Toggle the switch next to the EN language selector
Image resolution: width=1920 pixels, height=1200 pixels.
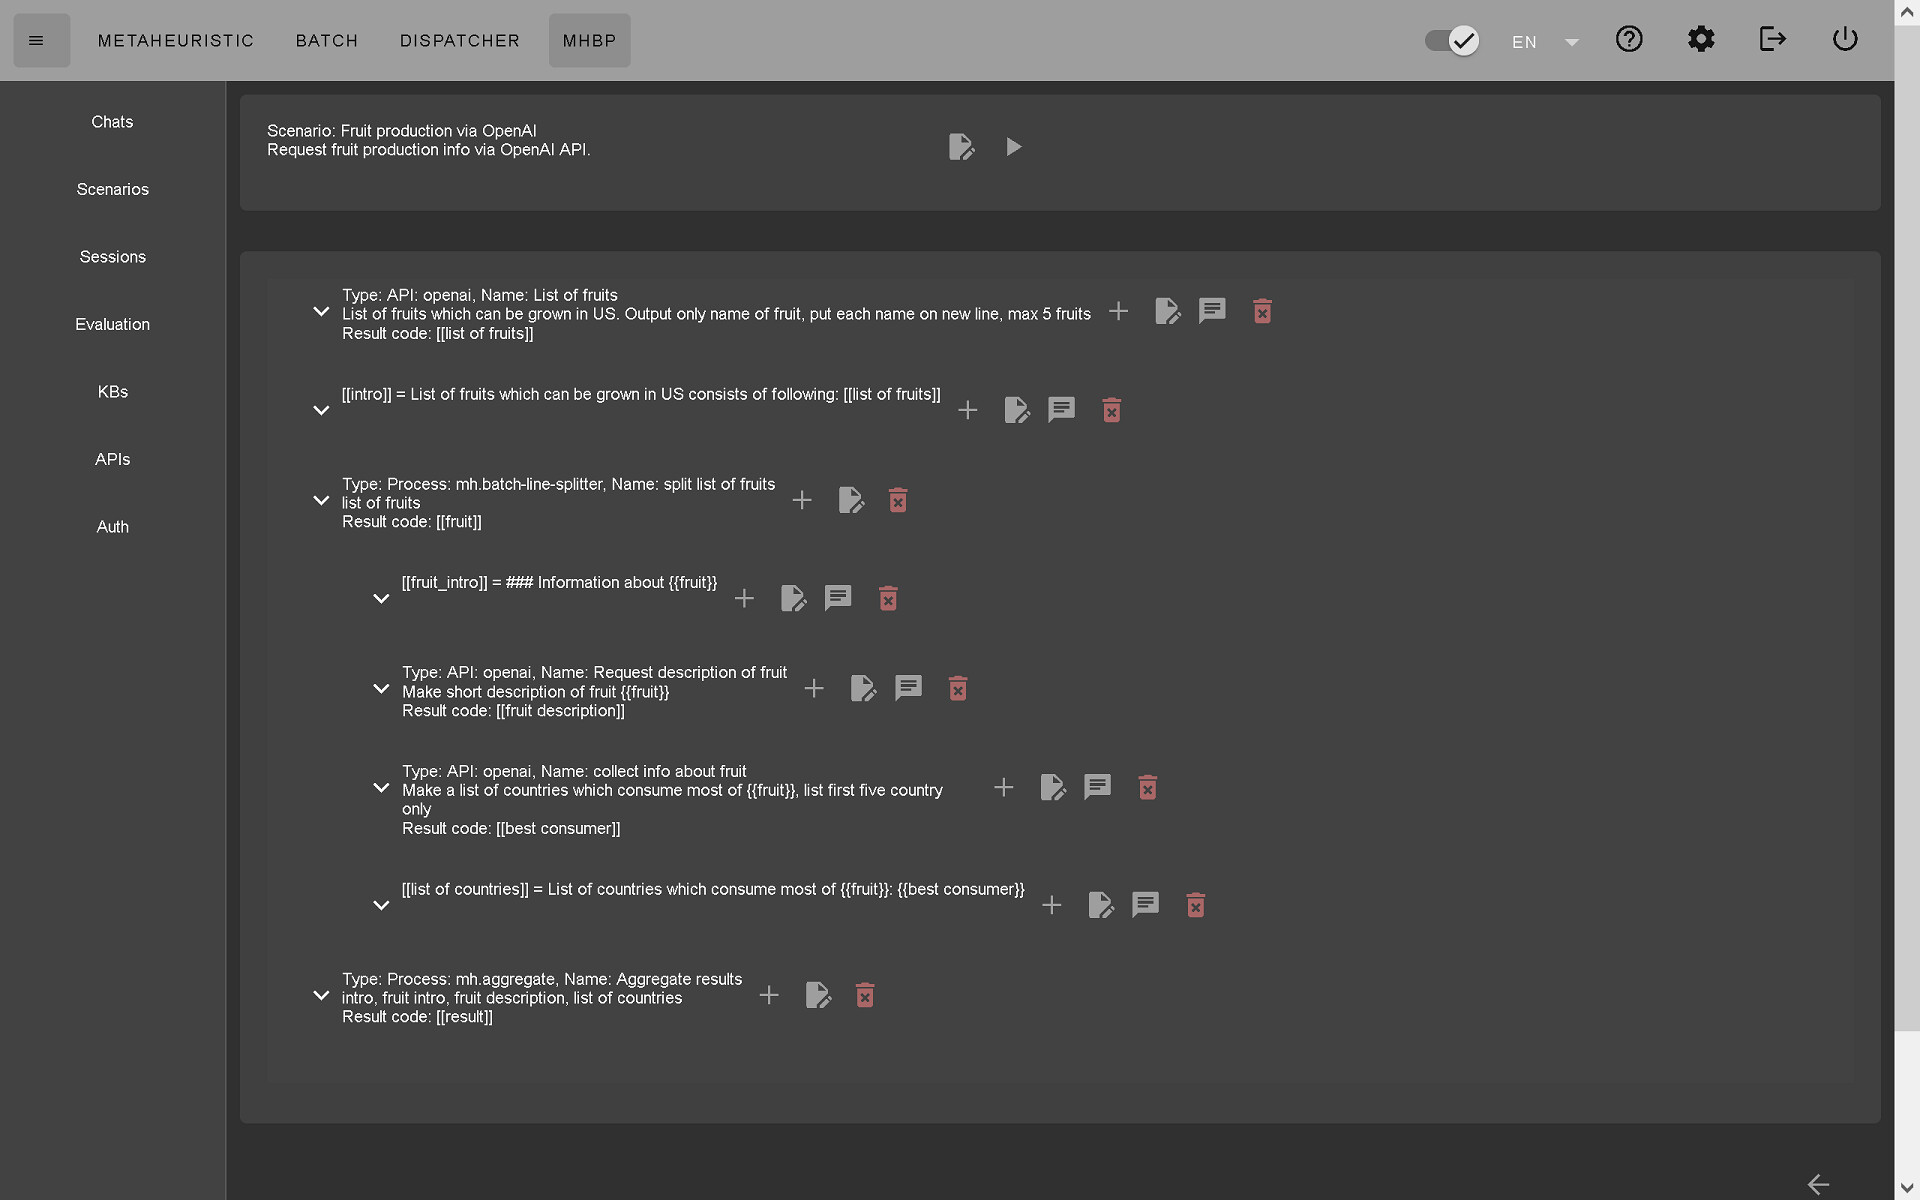pyautogui.click(x=1452, y=40)
